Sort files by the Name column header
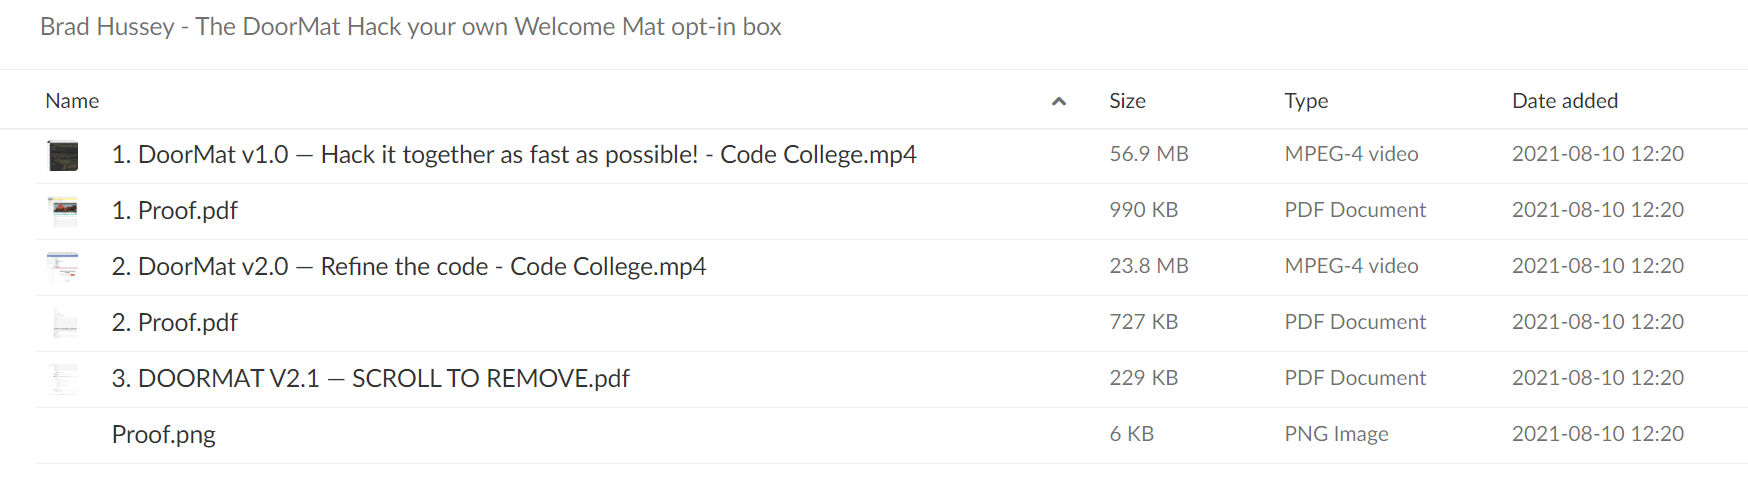 click(x=72, y=101)
